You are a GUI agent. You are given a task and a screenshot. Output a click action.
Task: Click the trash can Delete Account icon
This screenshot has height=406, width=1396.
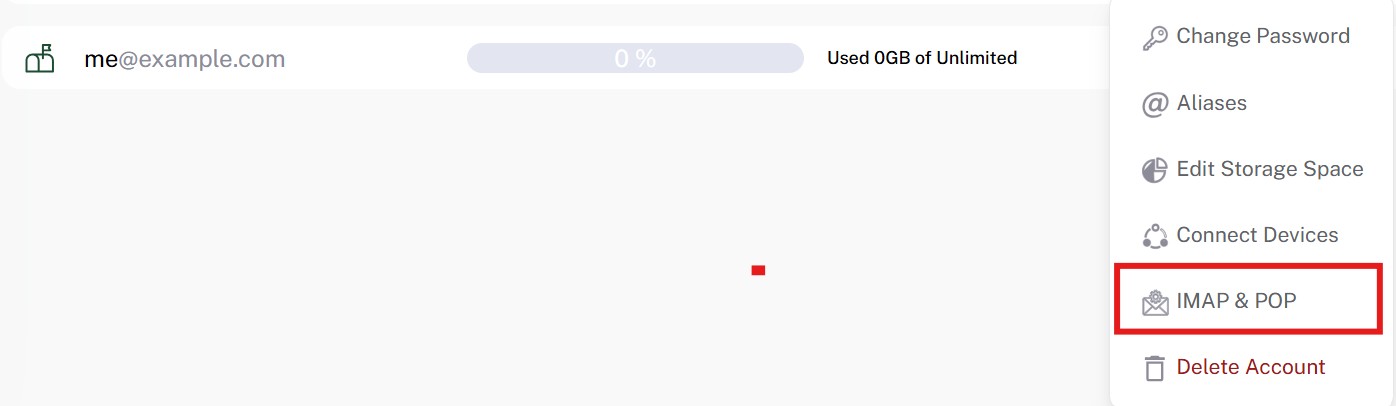[1155, 368]
